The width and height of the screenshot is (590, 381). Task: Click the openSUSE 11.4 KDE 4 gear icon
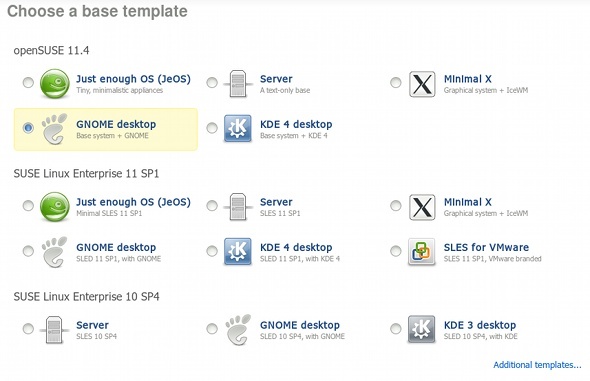[238, 129]
